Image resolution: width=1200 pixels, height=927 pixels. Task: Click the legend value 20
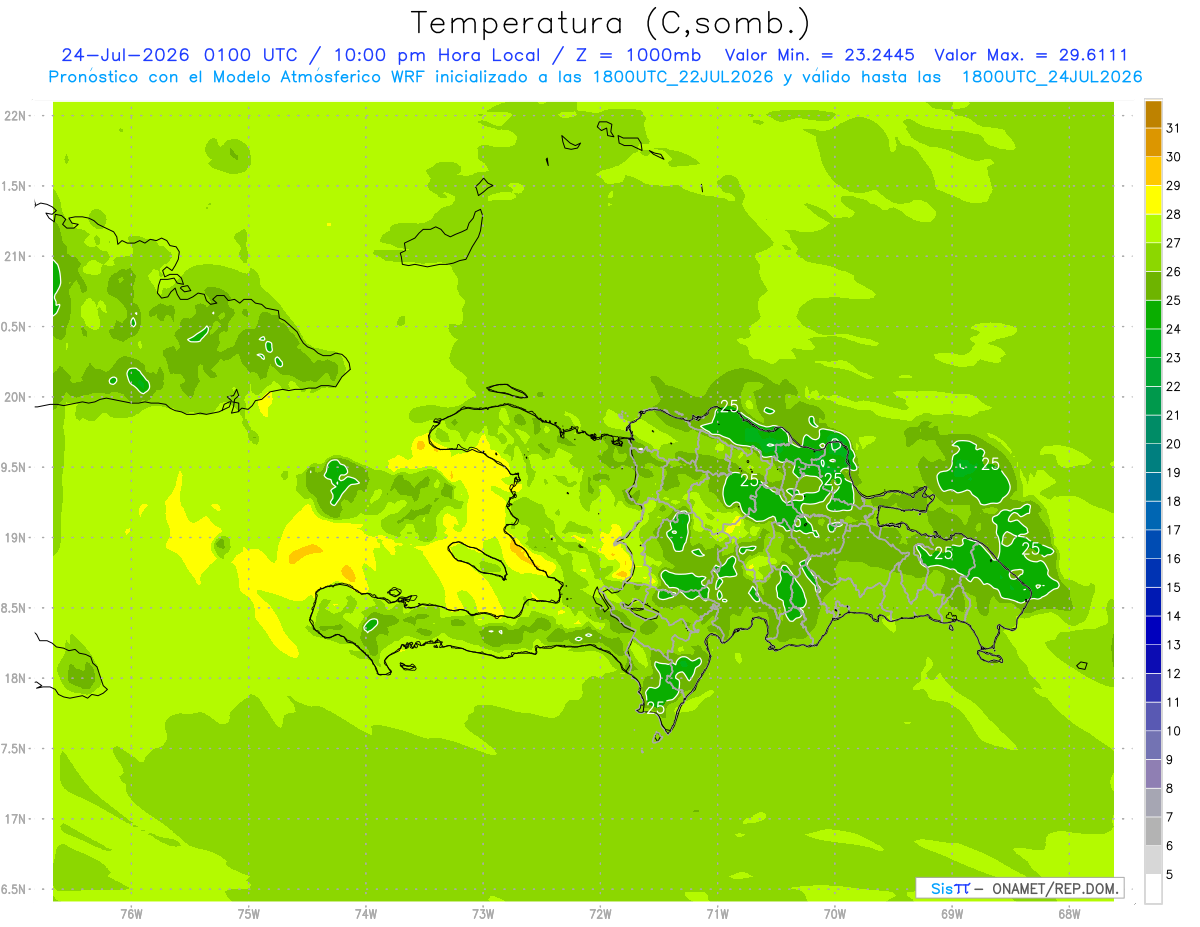1174,444
